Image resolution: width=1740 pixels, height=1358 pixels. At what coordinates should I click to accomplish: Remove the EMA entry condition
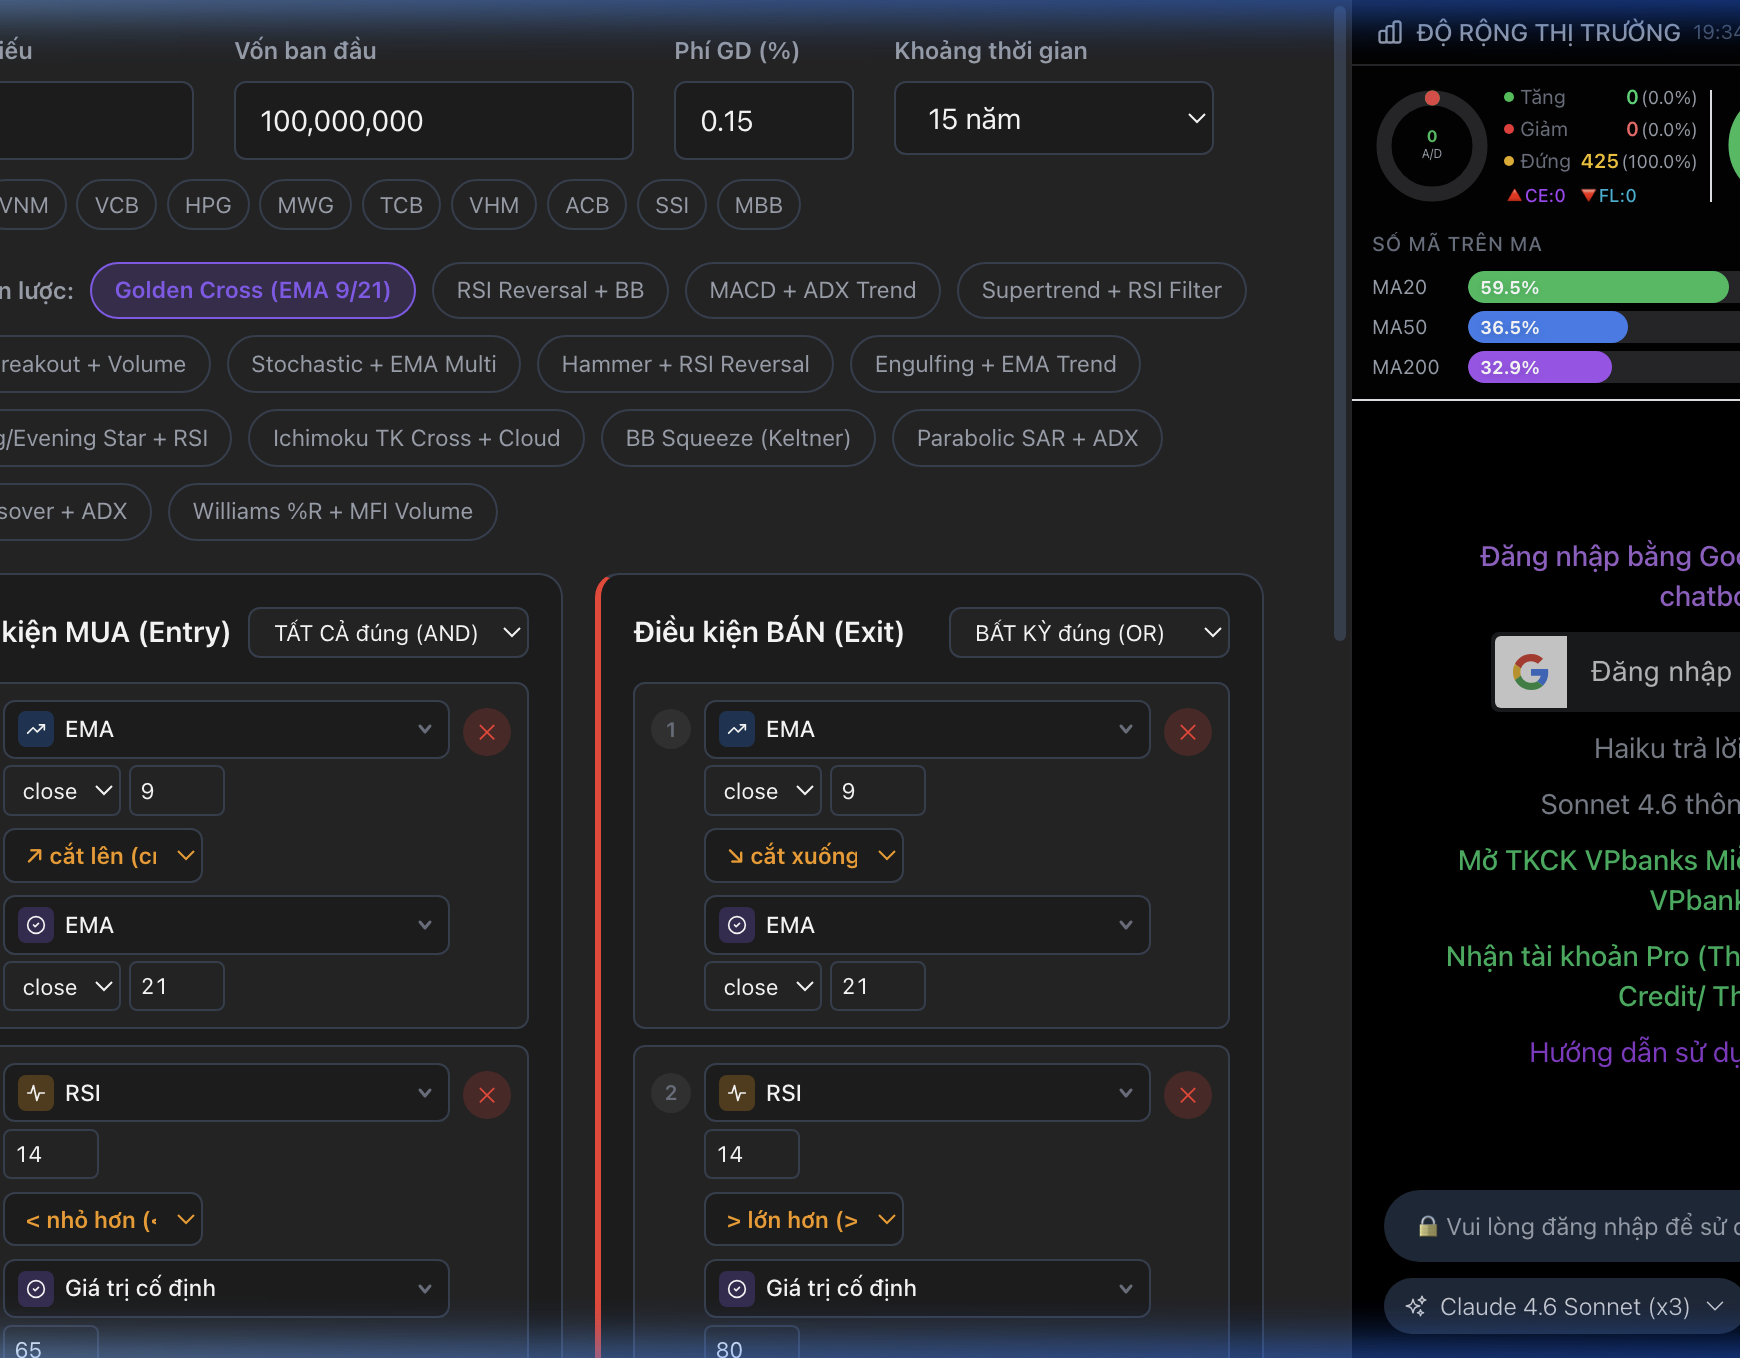point(487,732)
